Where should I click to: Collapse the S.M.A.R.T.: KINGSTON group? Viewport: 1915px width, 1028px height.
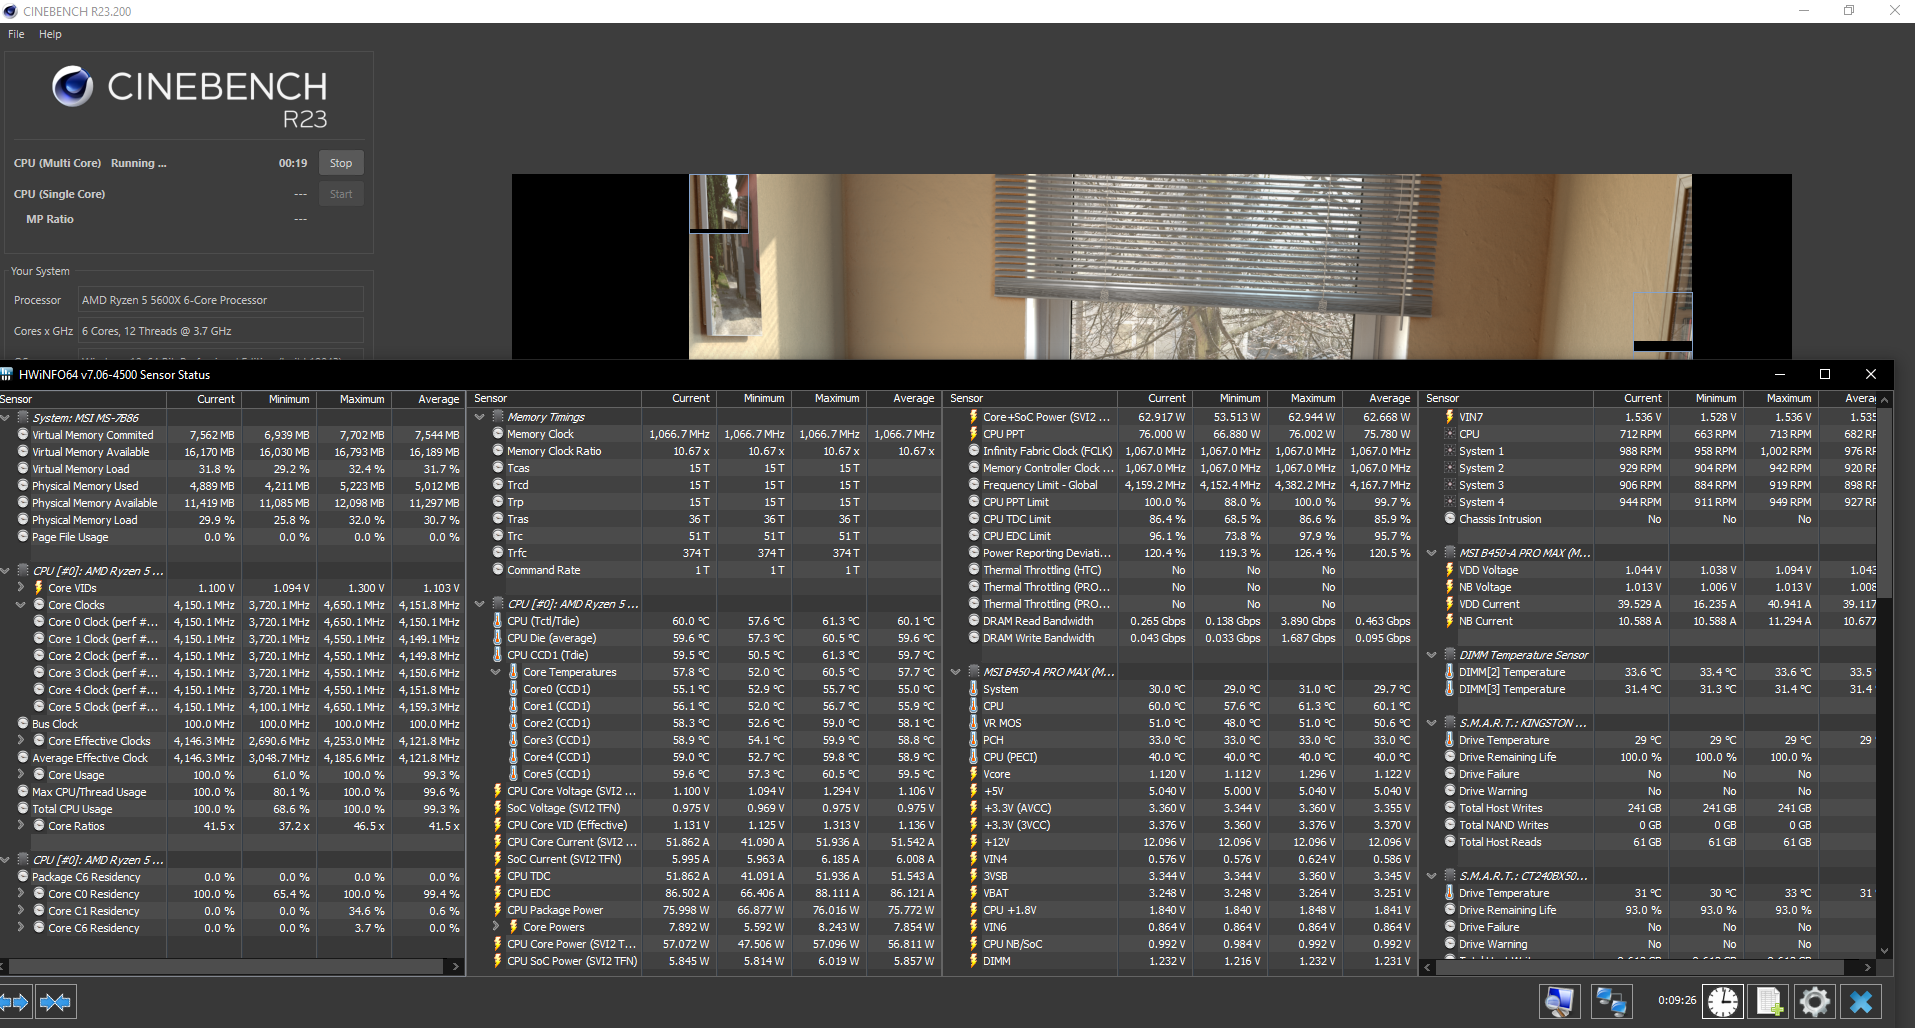[1432, 723]
